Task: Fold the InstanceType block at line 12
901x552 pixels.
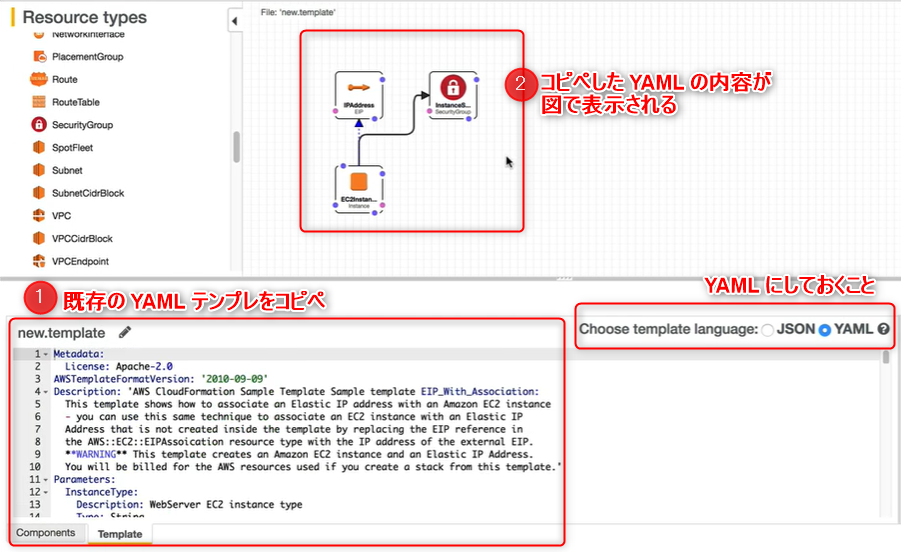Action: pos(46,492)
